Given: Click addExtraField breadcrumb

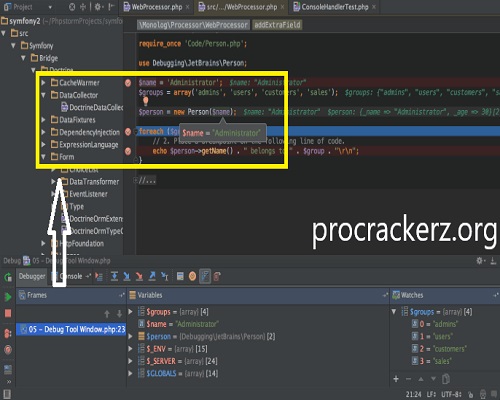Looking at the screenshot, I should click(277, 25).
